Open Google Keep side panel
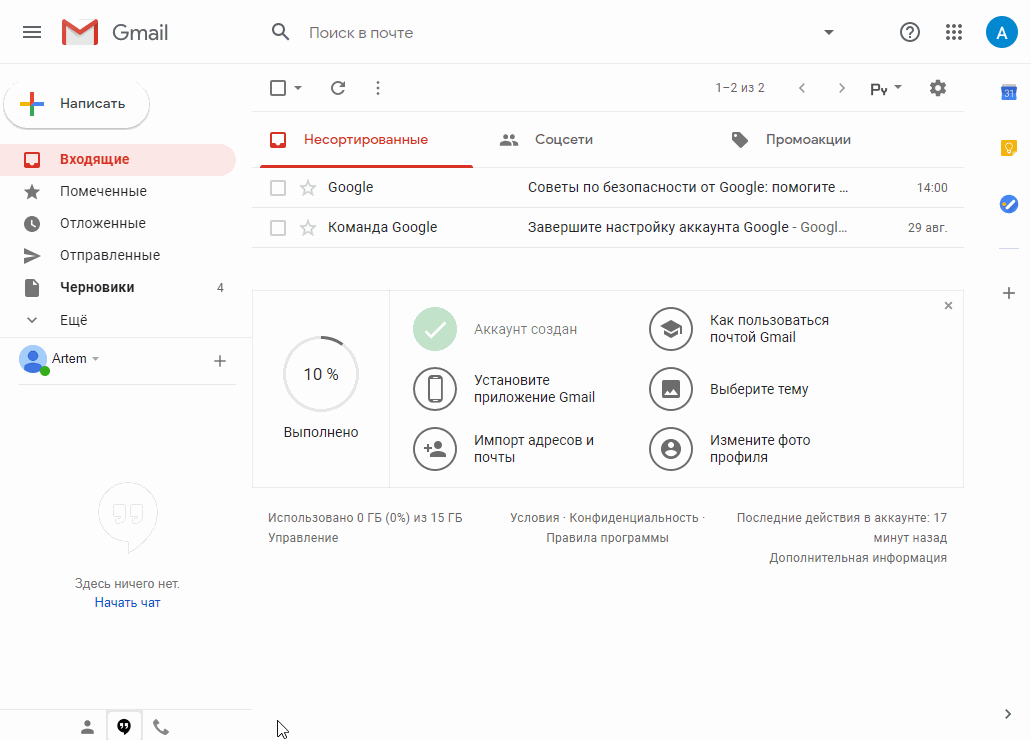The width and height of the screenshot is (1031, 740). (1009, 148)
